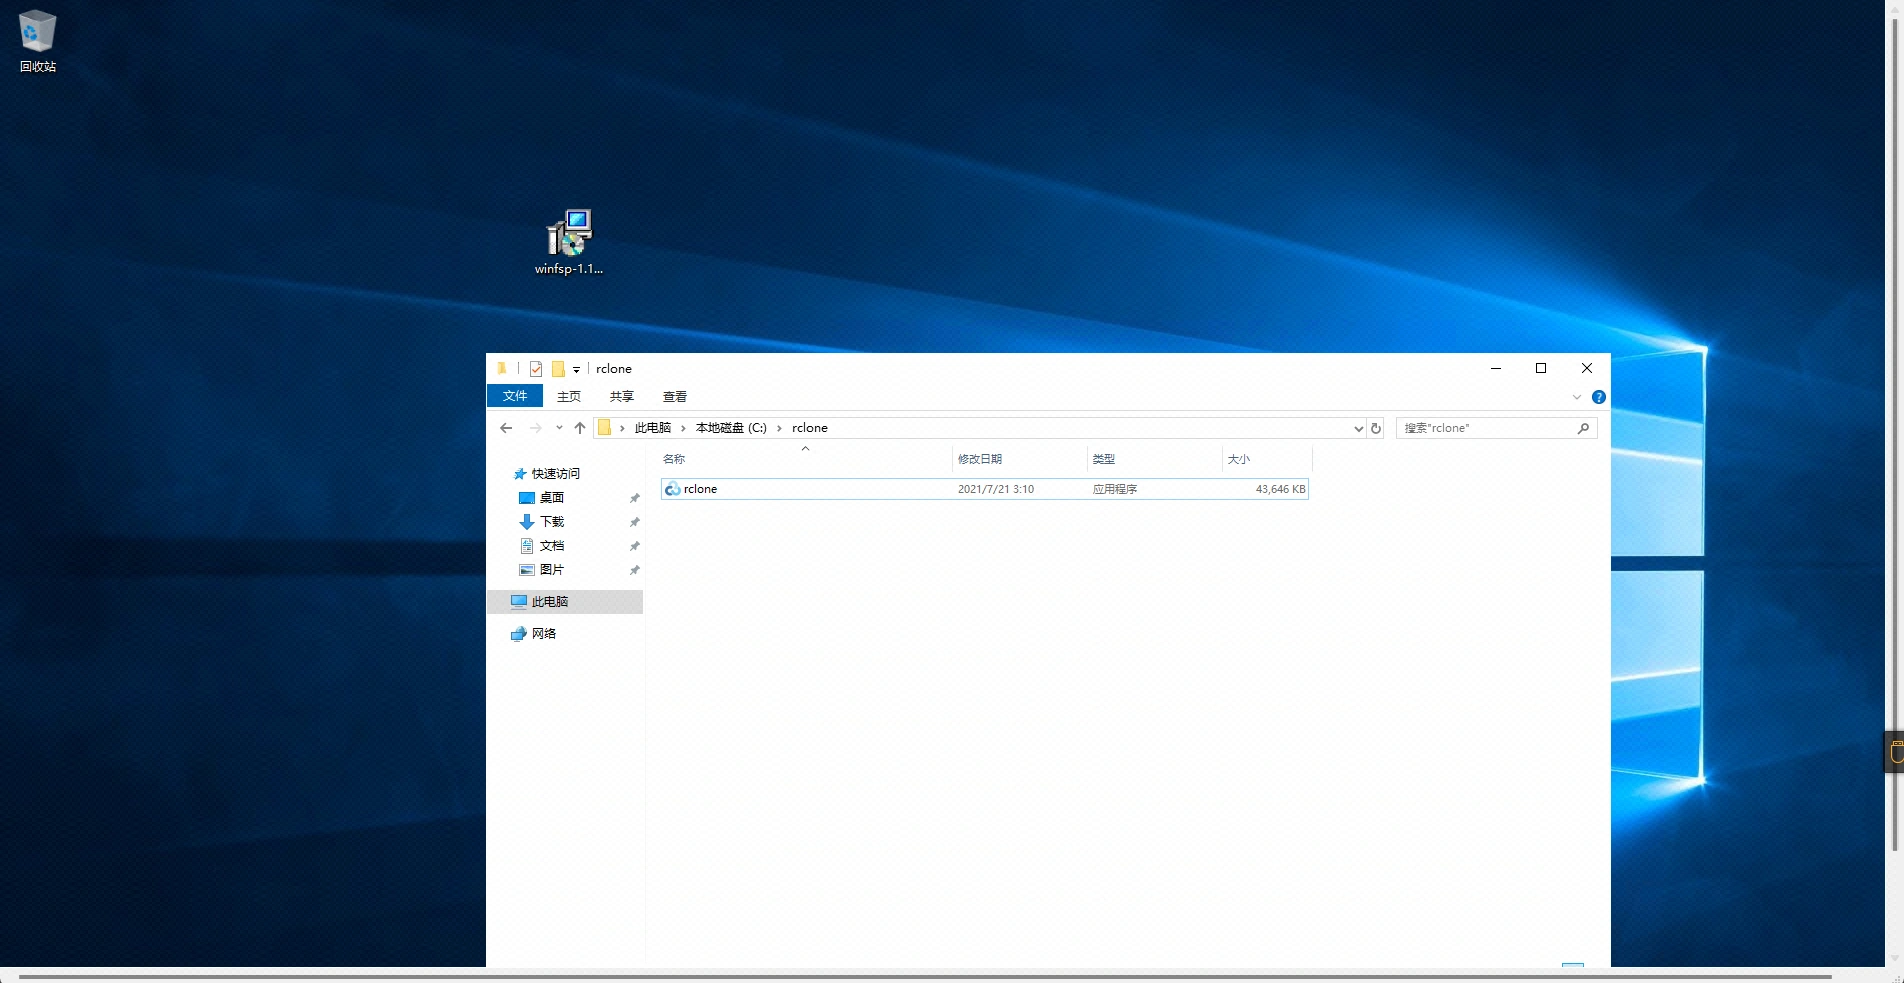Sort by the 修改日期 (Date modified) column
This screenshot has height=983, width=1904.
1019,459
